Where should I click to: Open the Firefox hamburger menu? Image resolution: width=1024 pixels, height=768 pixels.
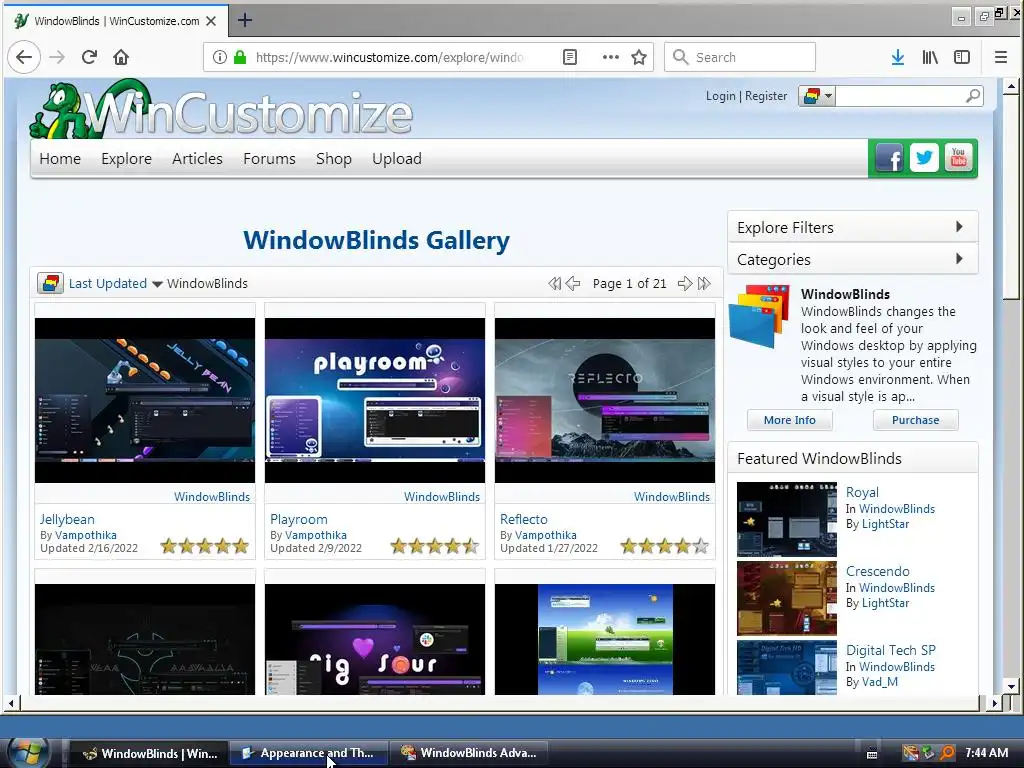[1000, 57]
